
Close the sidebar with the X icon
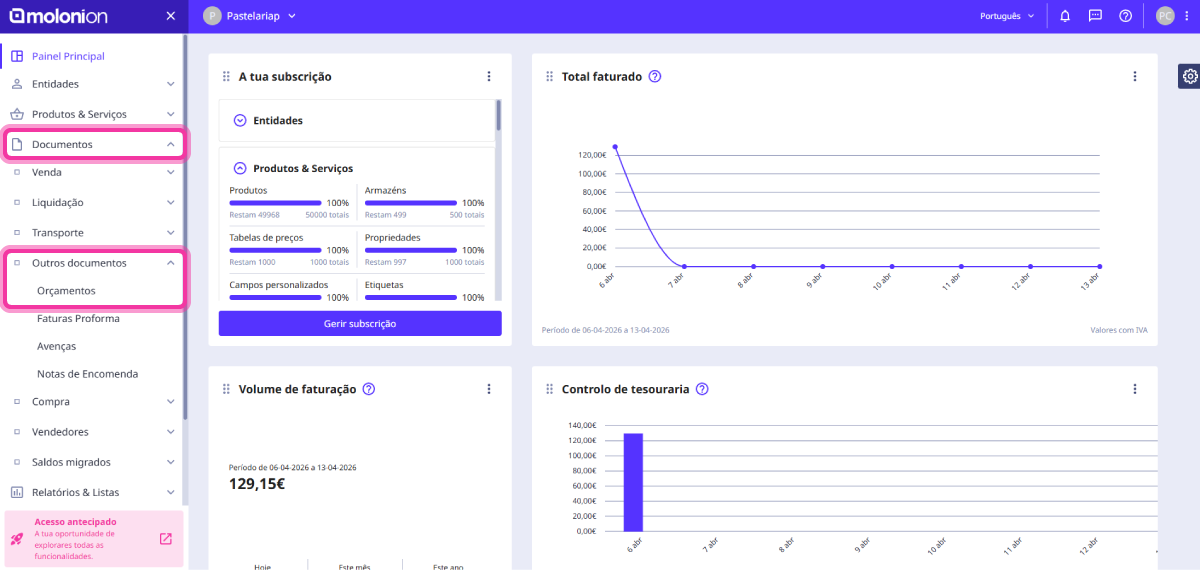(170, 16)
